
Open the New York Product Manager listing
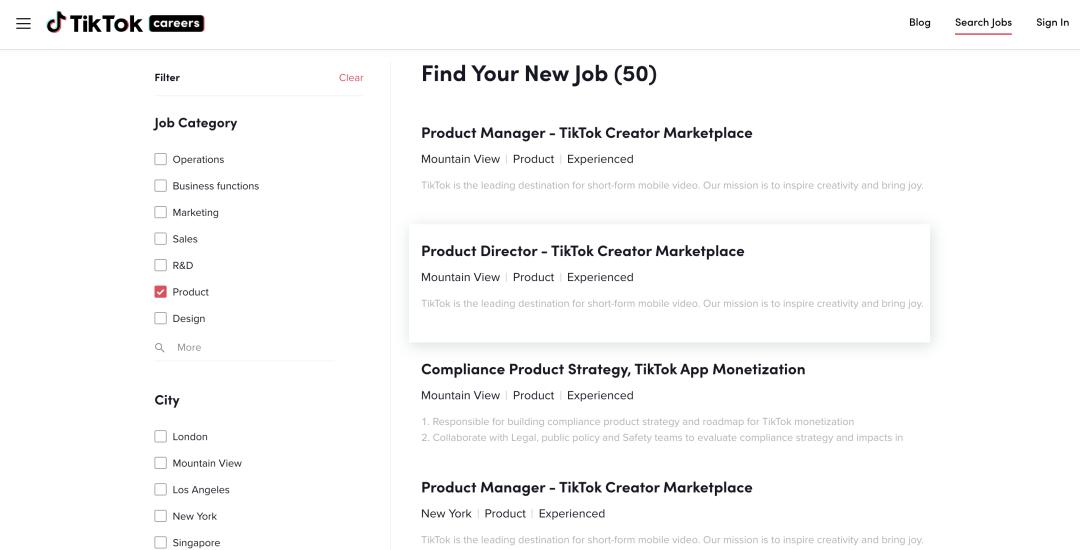coord(586,488)
